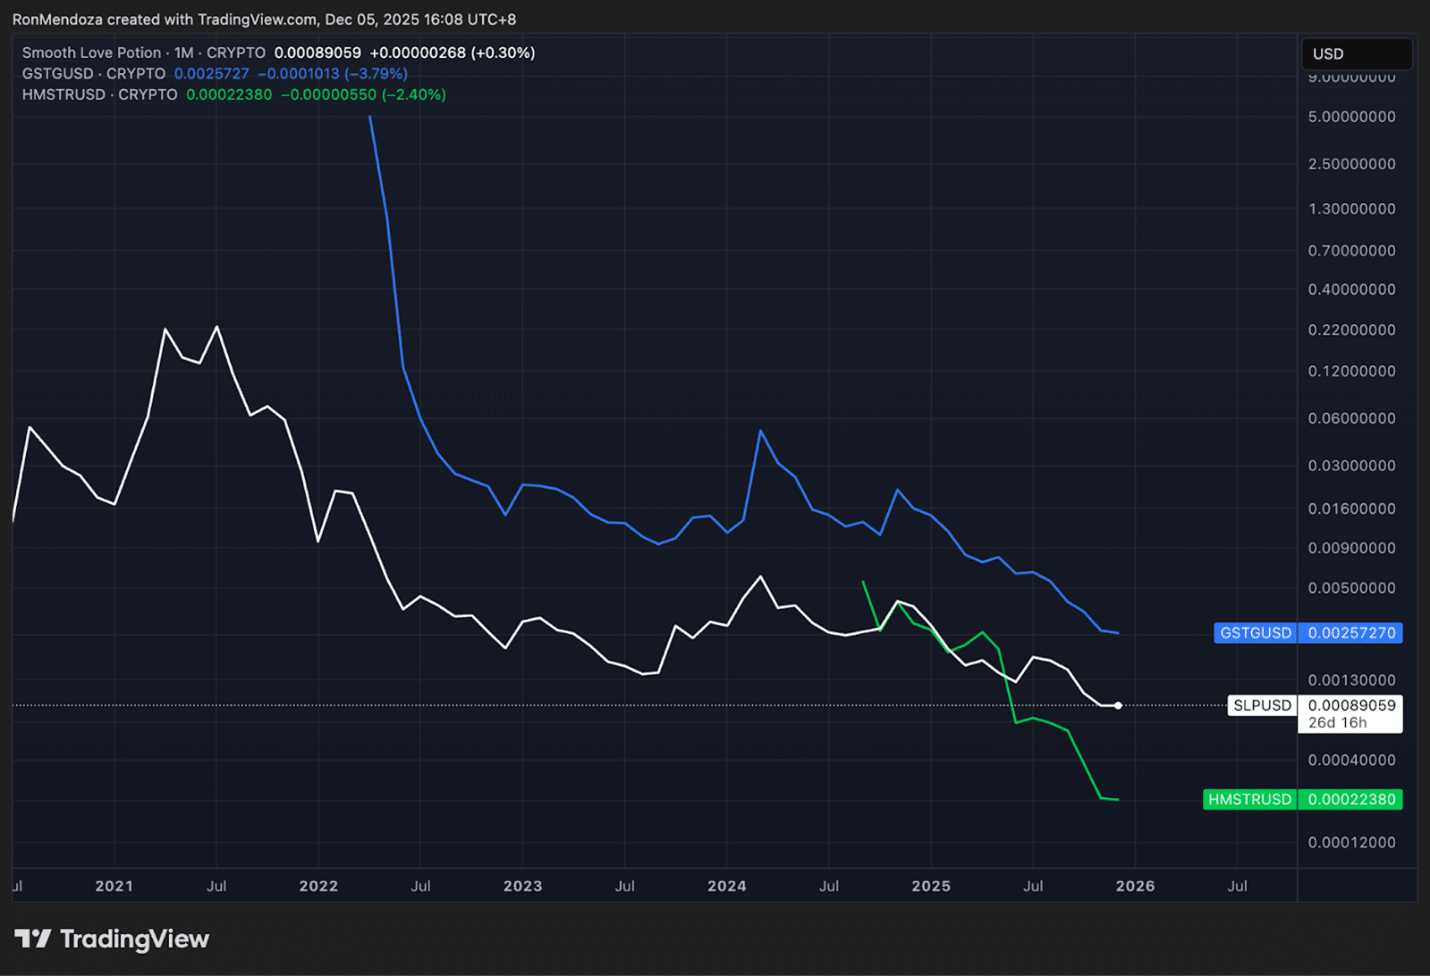Click the 1M interval in legend title
Screen dimensions: 1430x976
[x=184, y=53]
